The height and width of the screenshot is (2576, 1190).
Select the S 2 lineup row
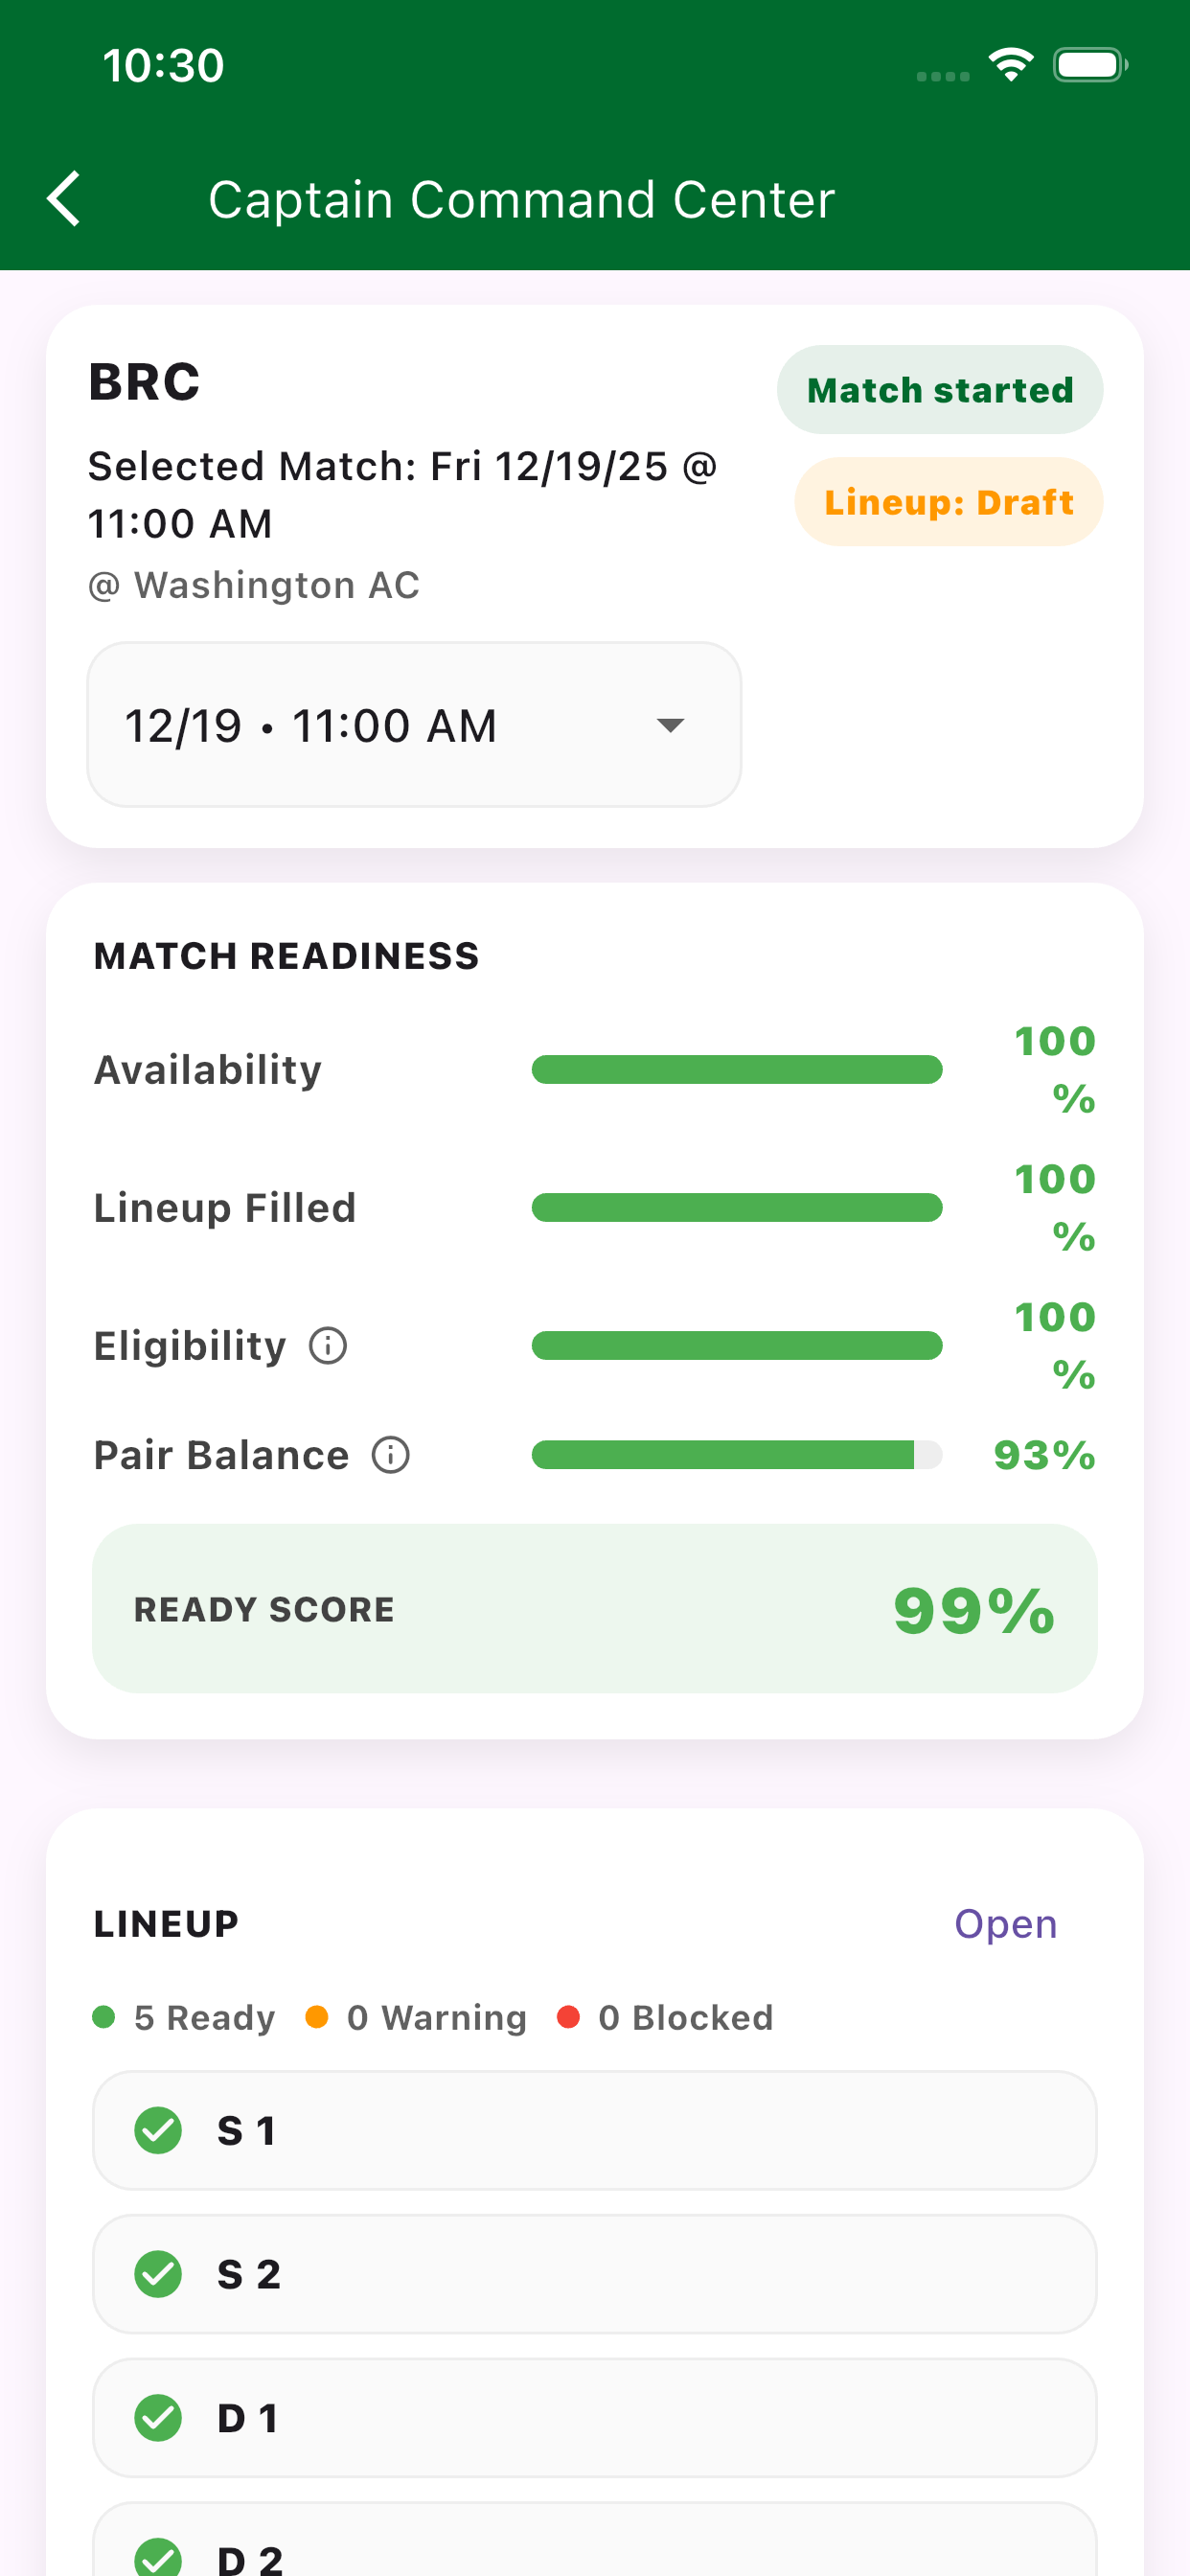coord(594,2274)
